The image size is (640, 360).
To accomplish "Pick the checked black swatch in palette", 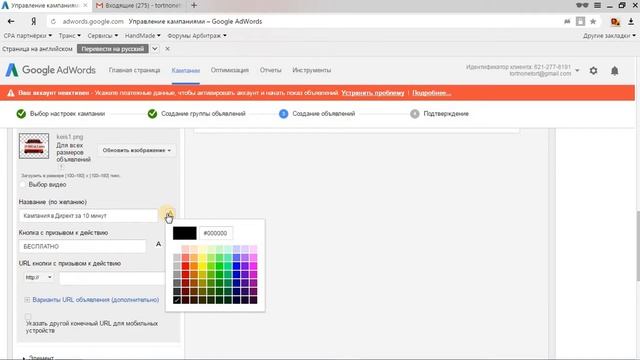I will pyautogui.click(x=177, y=300).
